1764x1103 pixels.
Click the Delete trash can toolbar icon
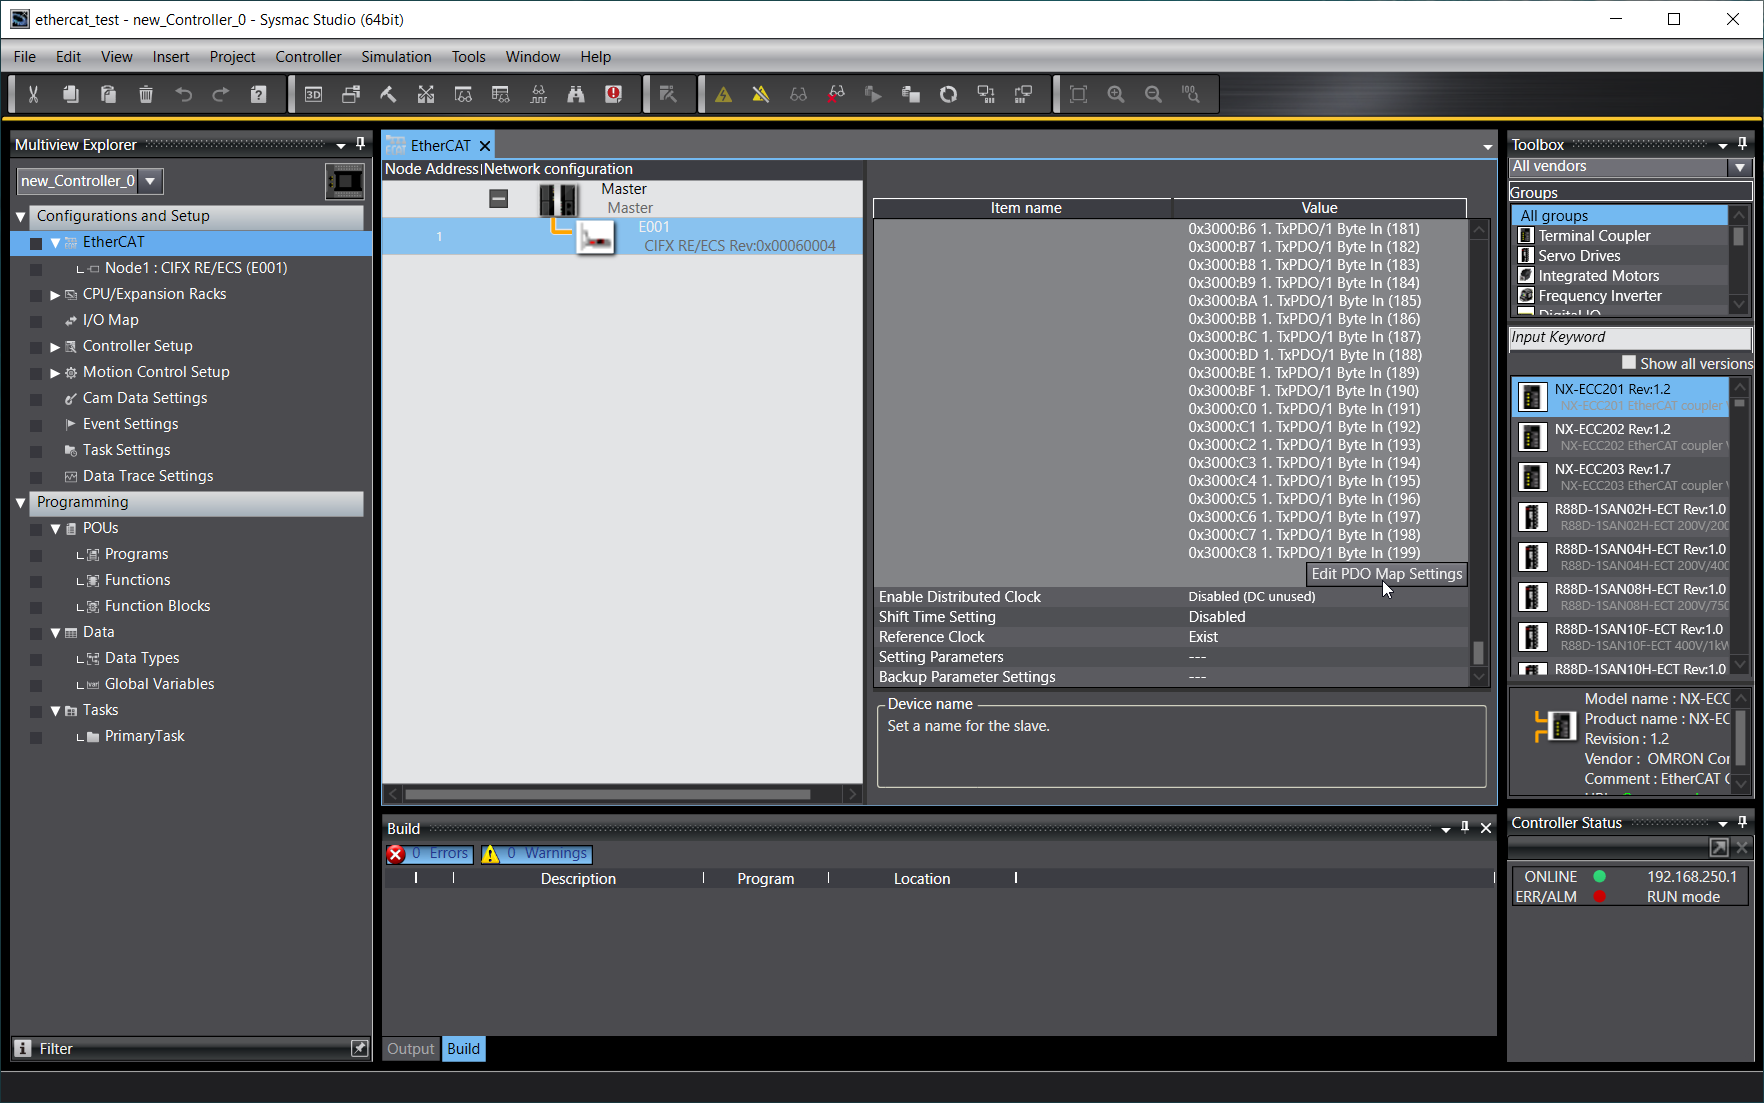[x=146, y=94]
